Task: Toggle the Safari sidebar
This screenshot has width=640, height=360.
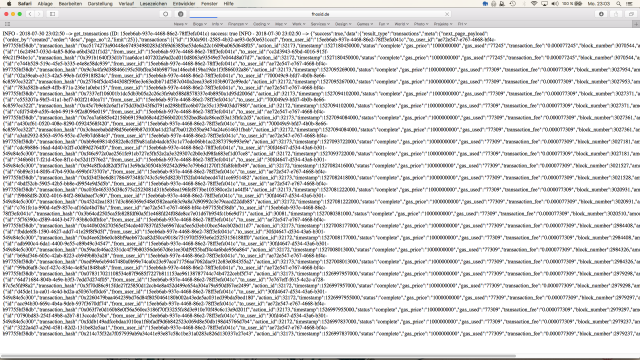Action: tap(53, 14)
